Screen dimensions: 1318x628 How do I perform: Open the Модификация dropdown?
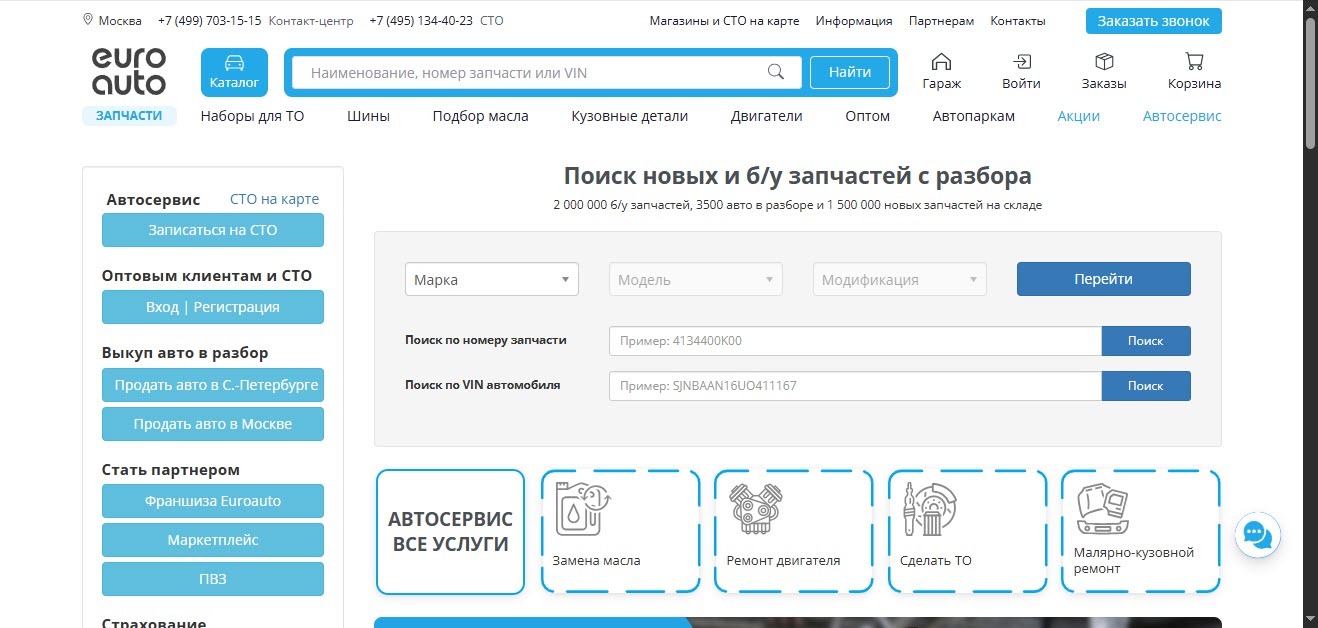coord(900,280)
